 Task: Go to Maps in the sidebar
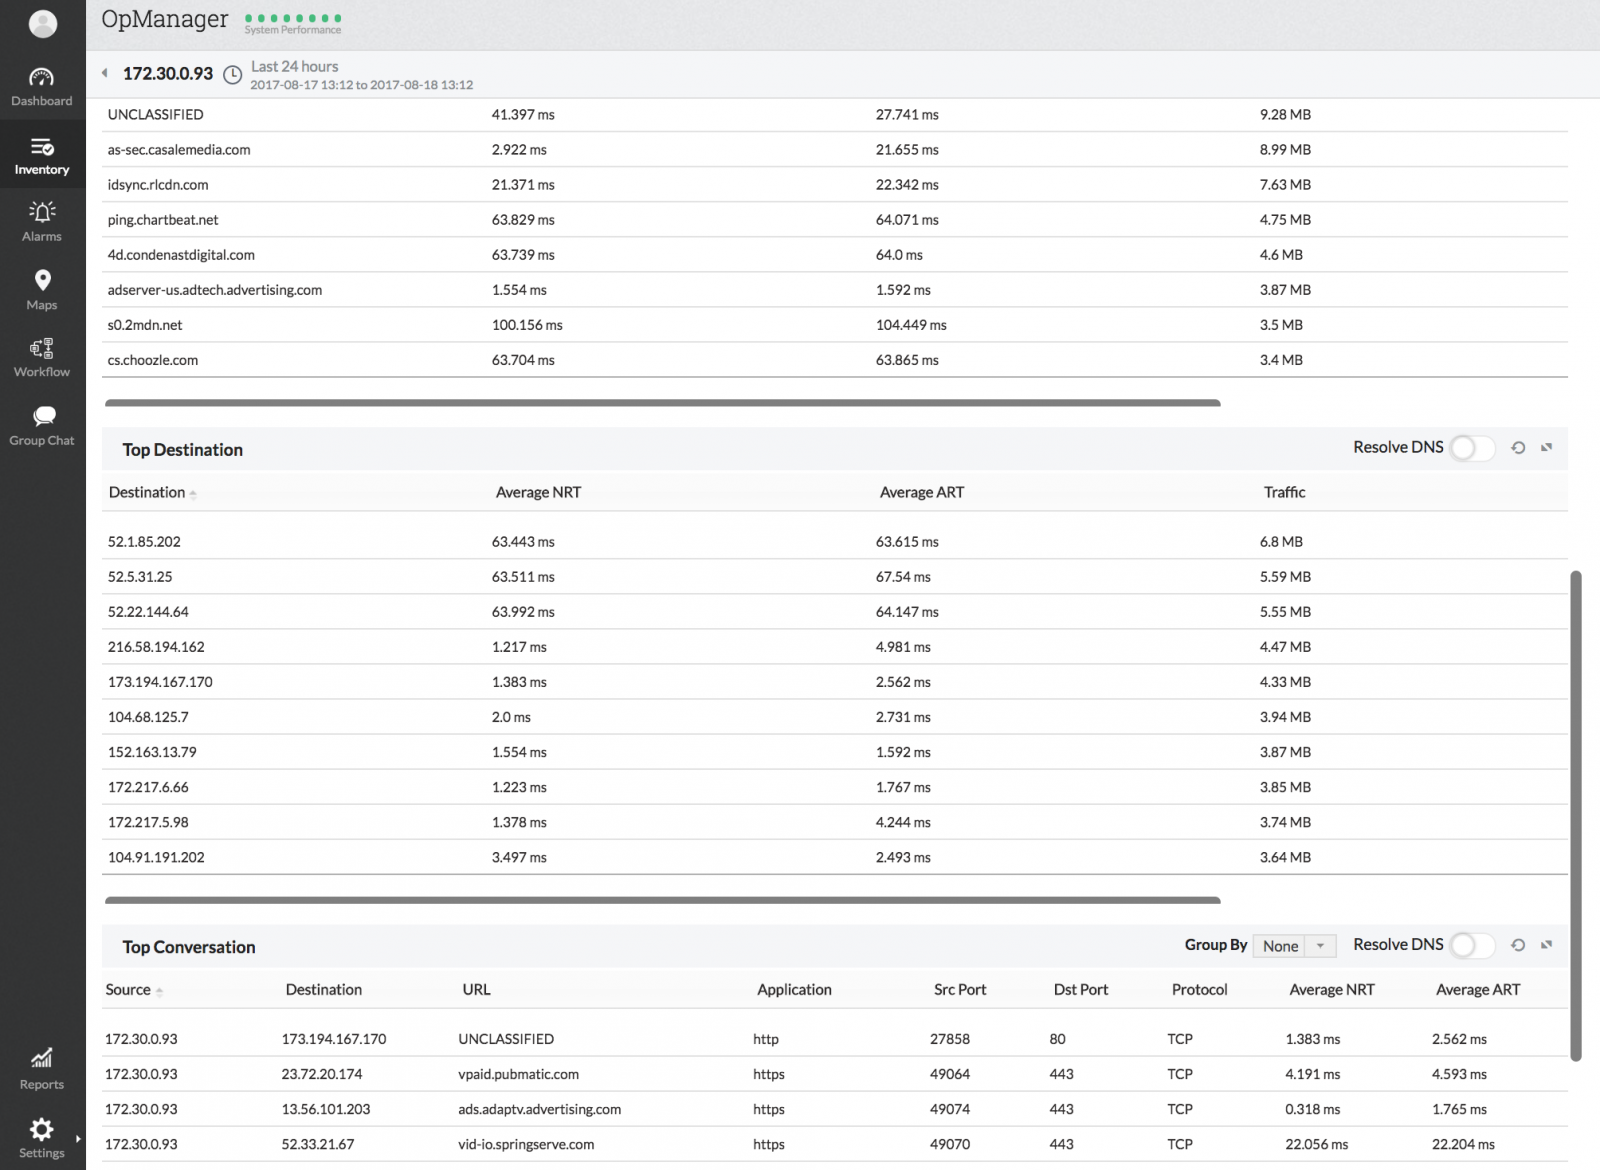click(42, 290)
